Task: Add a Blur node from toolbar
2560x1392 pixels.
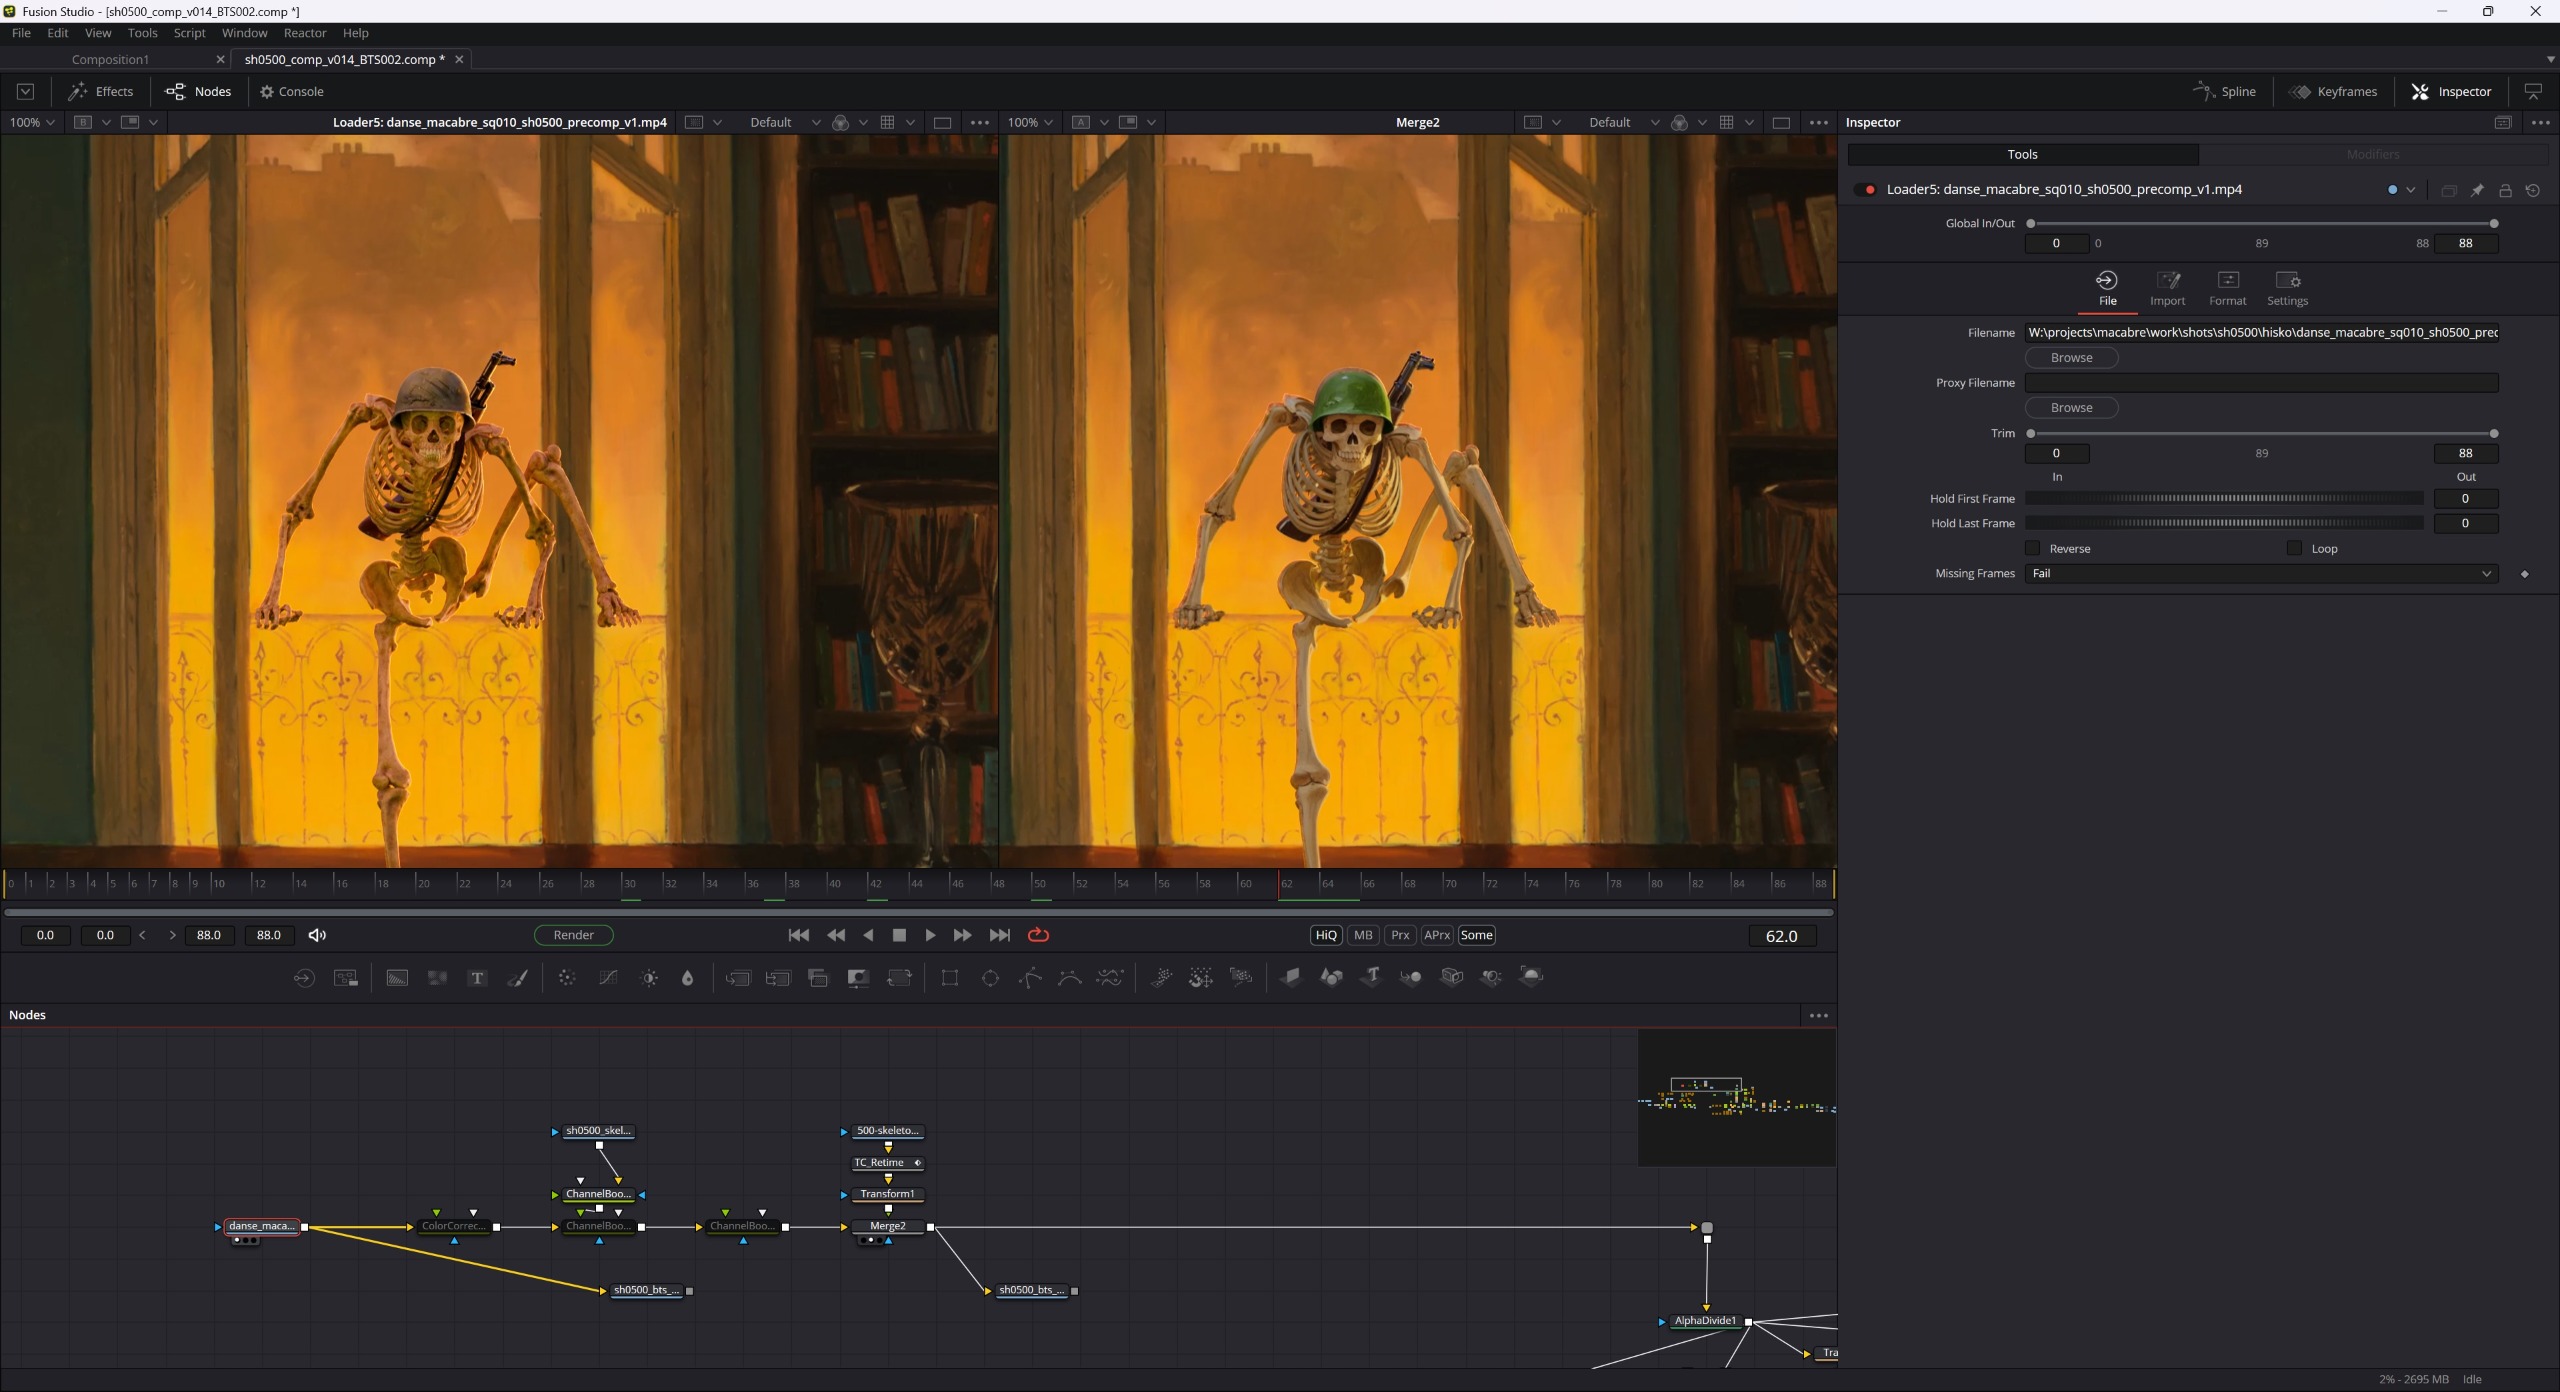Action: 688,978
